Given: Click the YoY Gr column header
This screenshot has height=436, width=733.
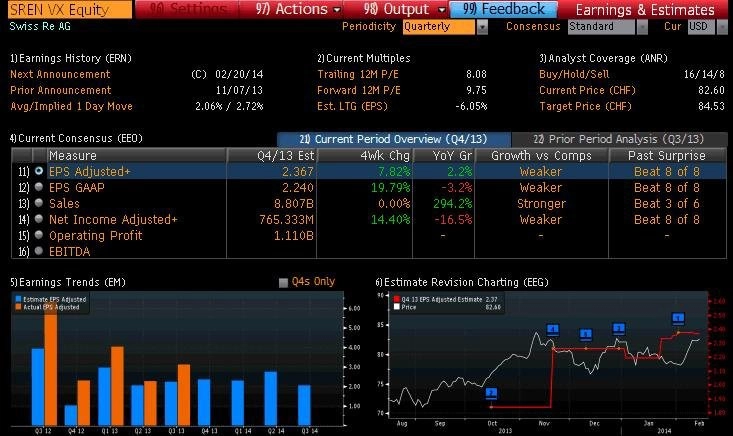Looking at the screenshot, I should (x=444, y=156).
